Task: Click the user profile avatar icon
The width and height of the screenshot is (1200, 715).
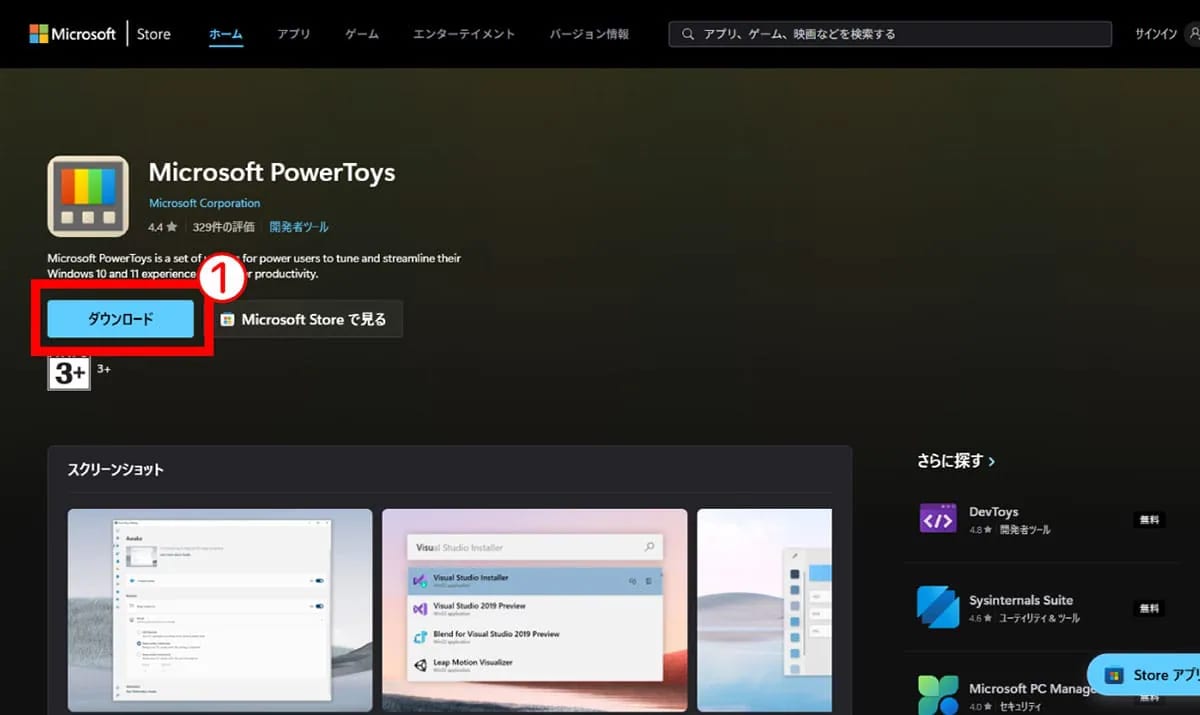Action: [x=1192, y=34]
